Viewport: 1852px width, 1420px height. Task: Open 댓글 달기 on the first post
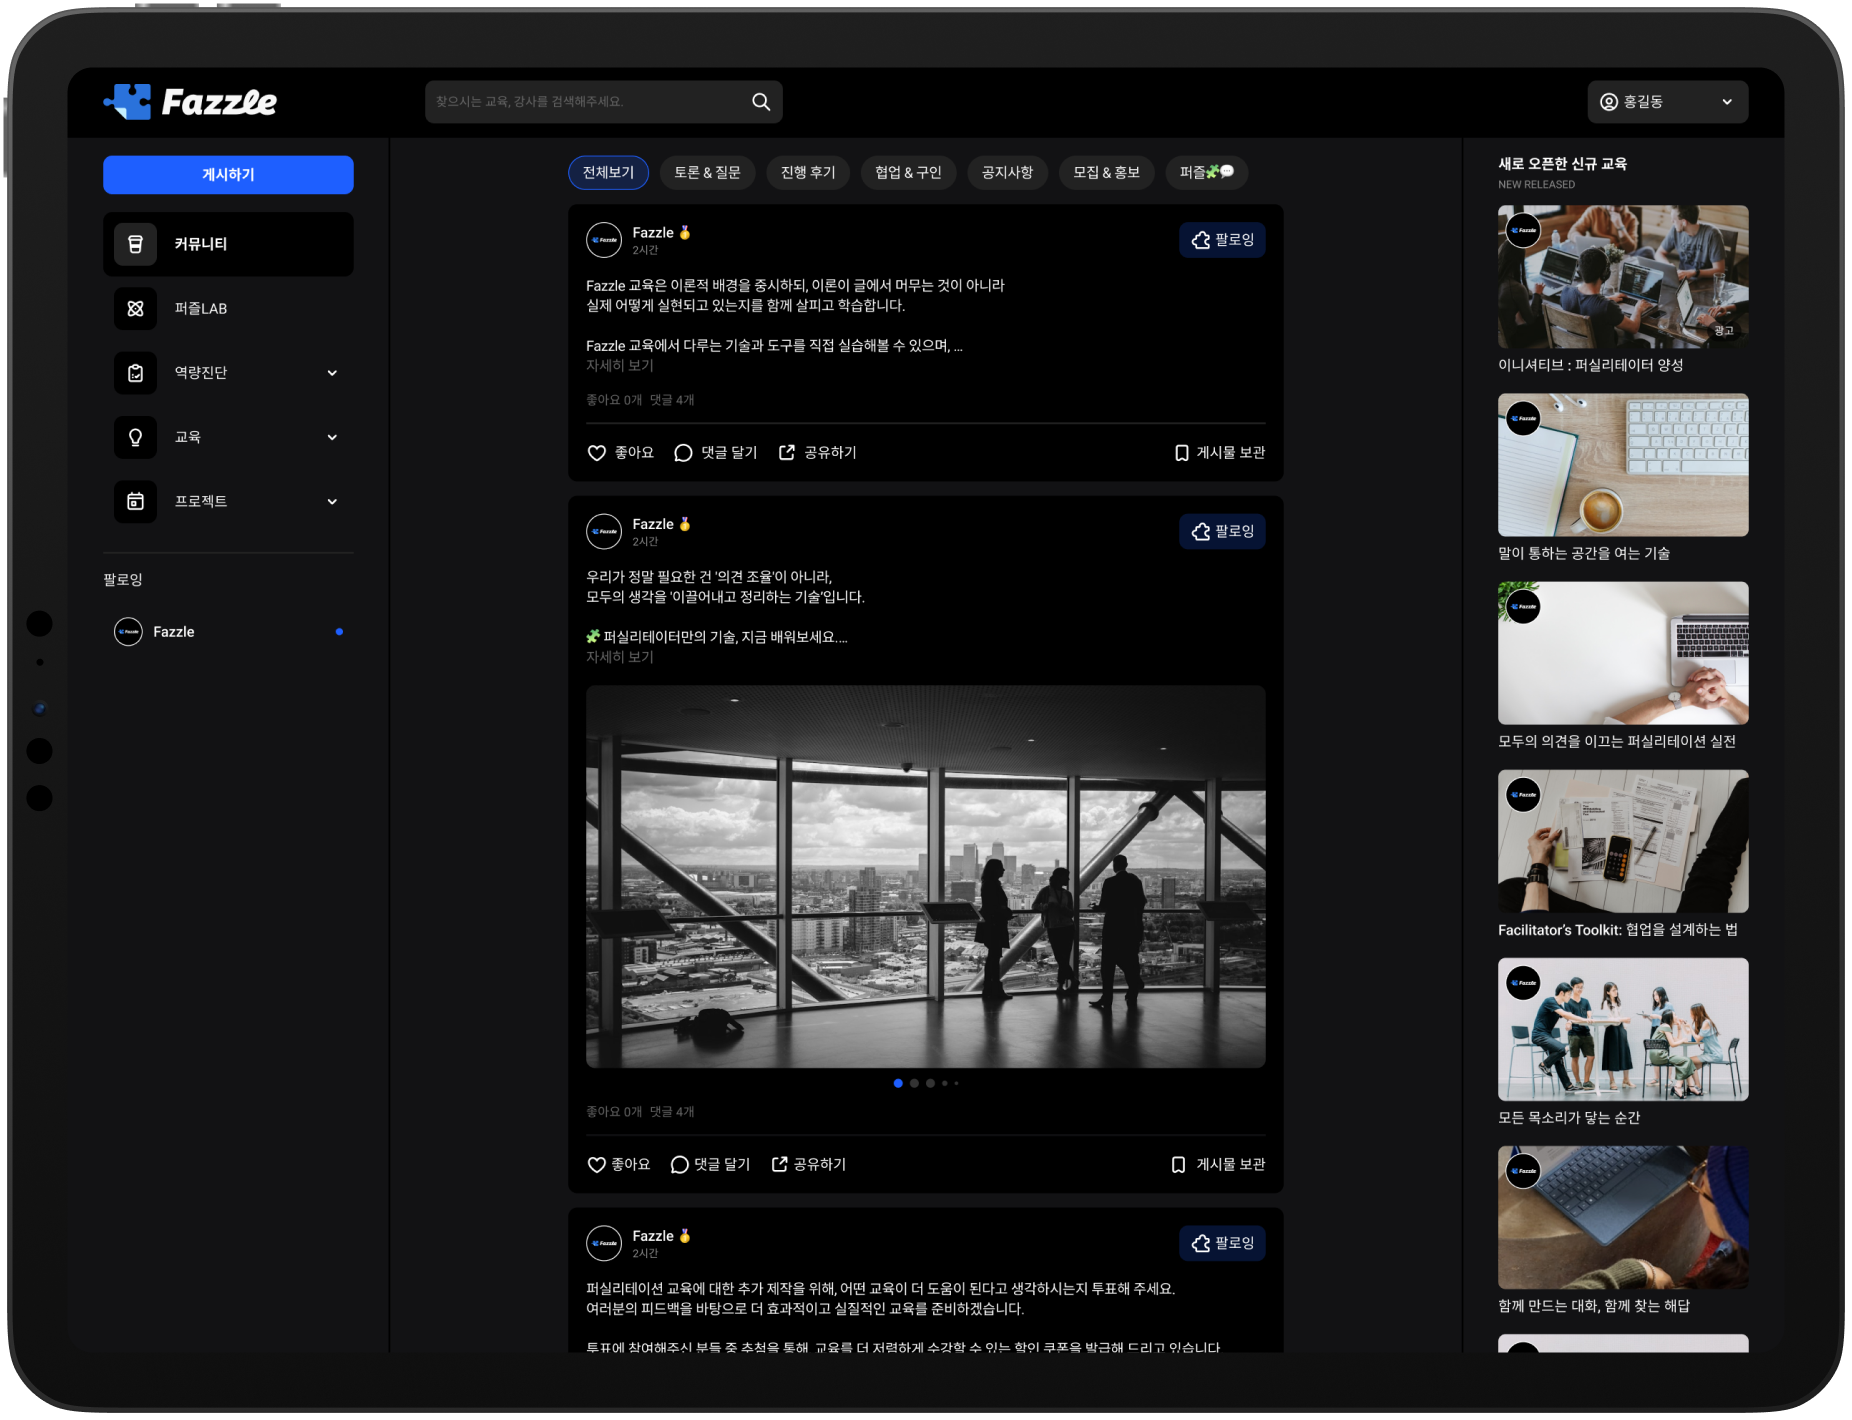click(x=716, y=453)
